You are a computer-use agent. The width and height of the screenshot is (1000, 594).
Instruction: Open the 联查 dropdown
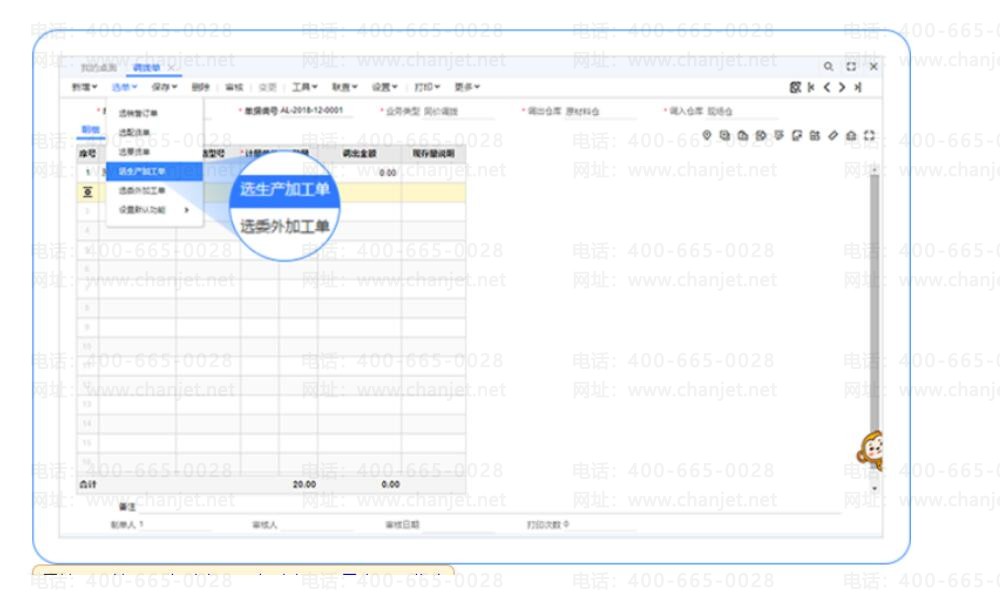344,87
